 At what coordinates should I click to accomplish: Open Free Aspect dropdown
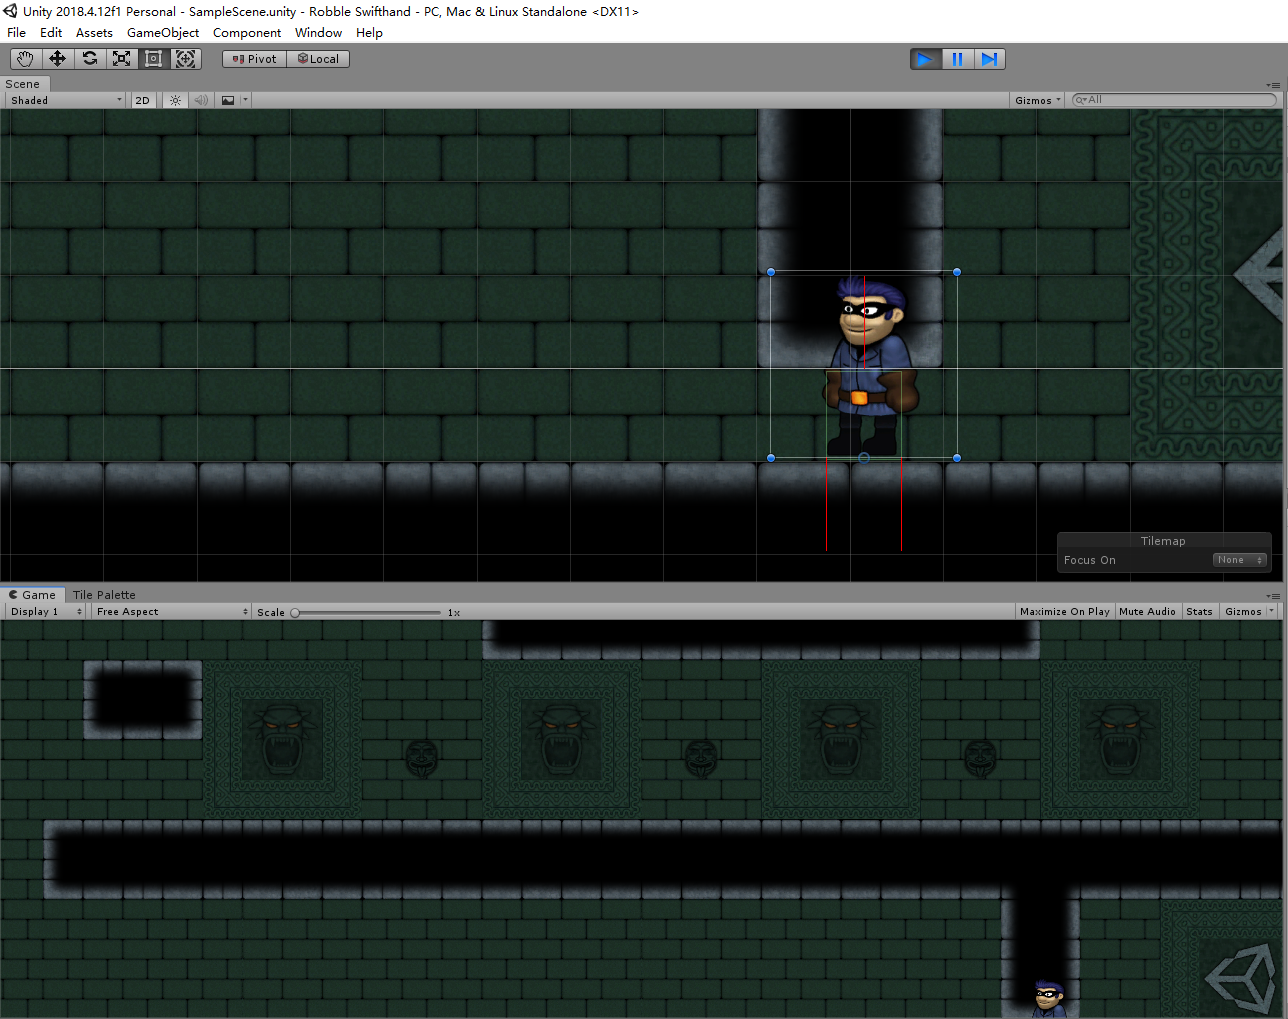tap(171, 611)
